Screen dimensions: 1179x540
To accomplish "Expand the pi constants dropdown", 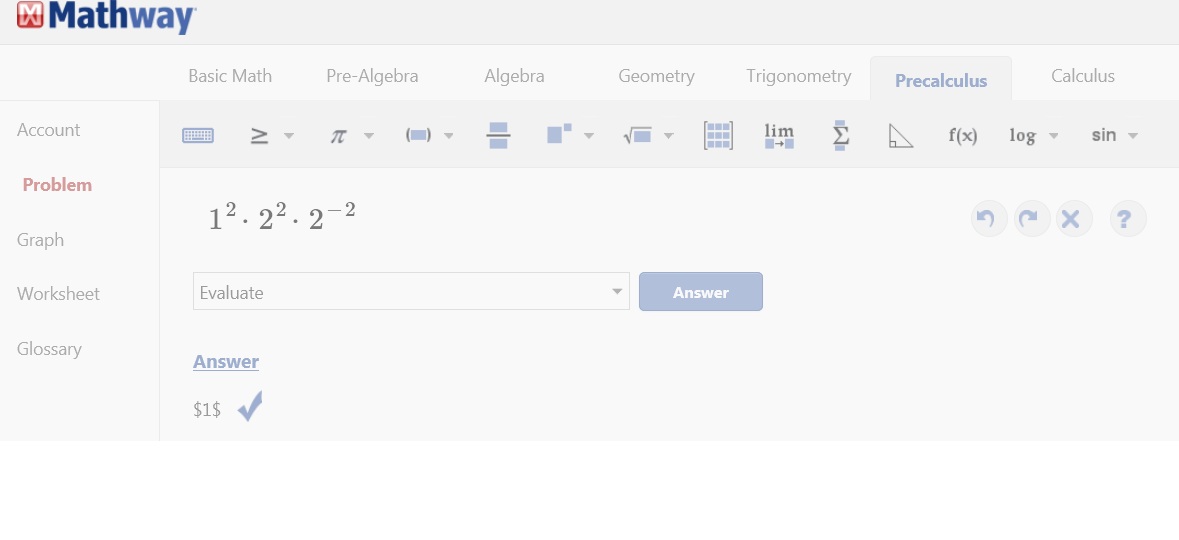I will (x=368, y=136).
